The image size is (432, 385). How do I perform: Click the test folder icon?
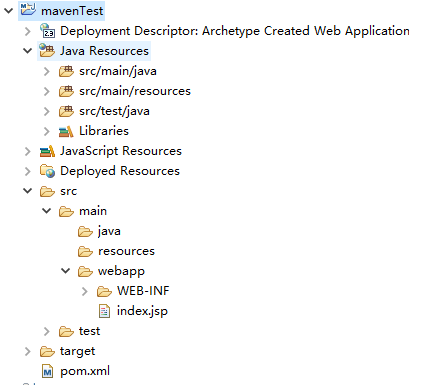click(66, 331)
